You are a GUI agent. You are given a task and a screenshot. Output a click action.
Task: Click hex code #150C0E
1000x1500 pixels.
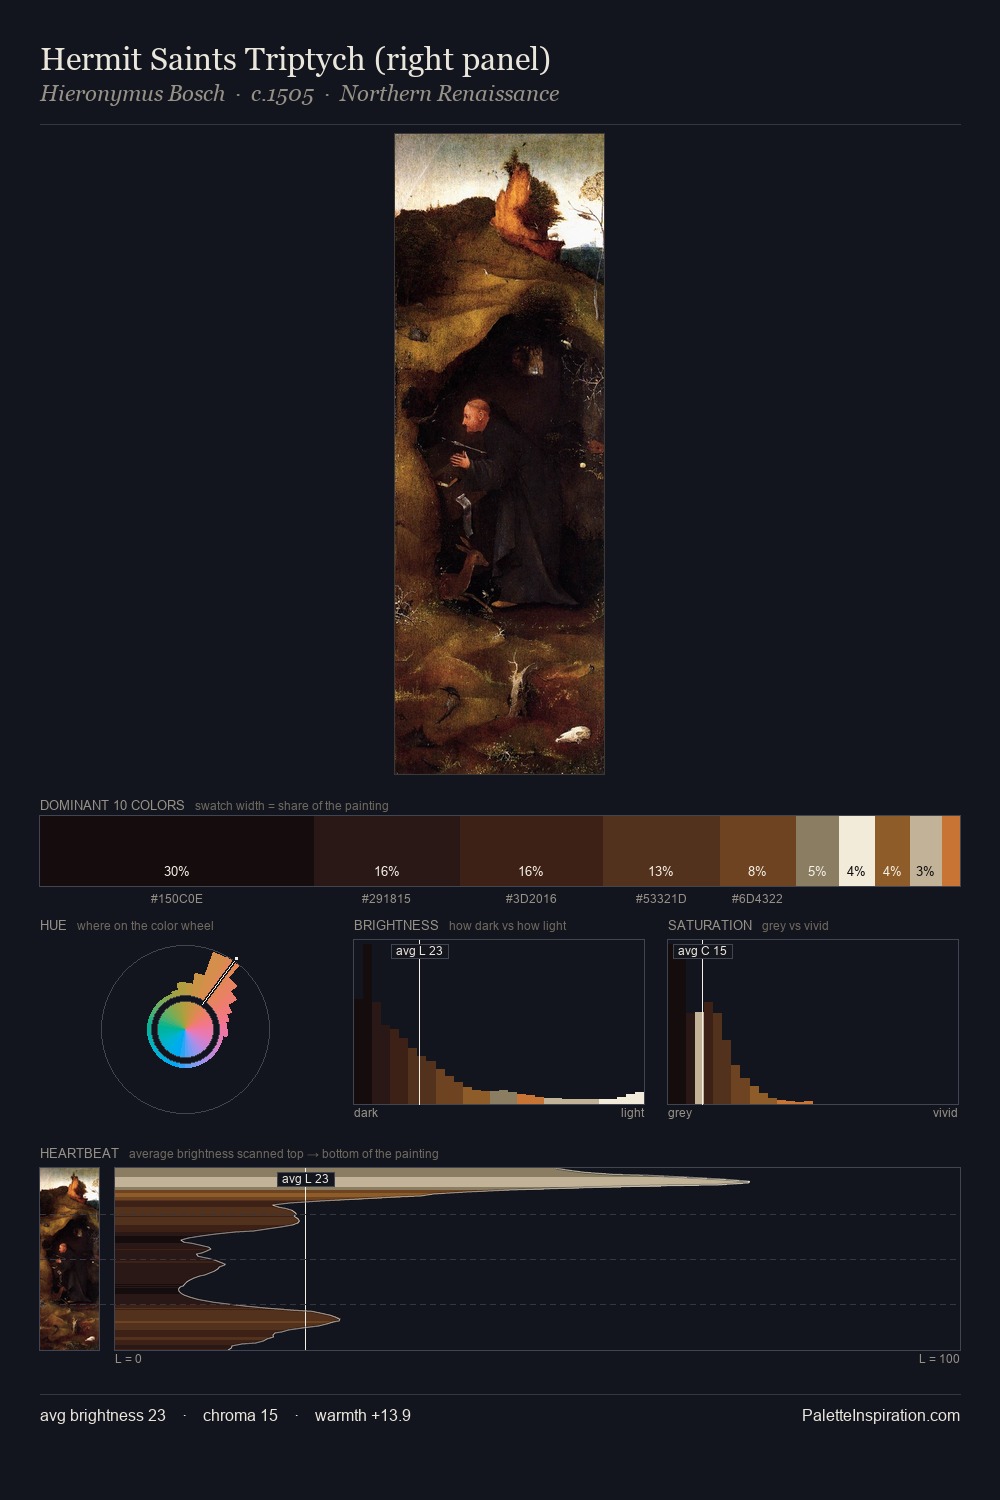point(177,899)
